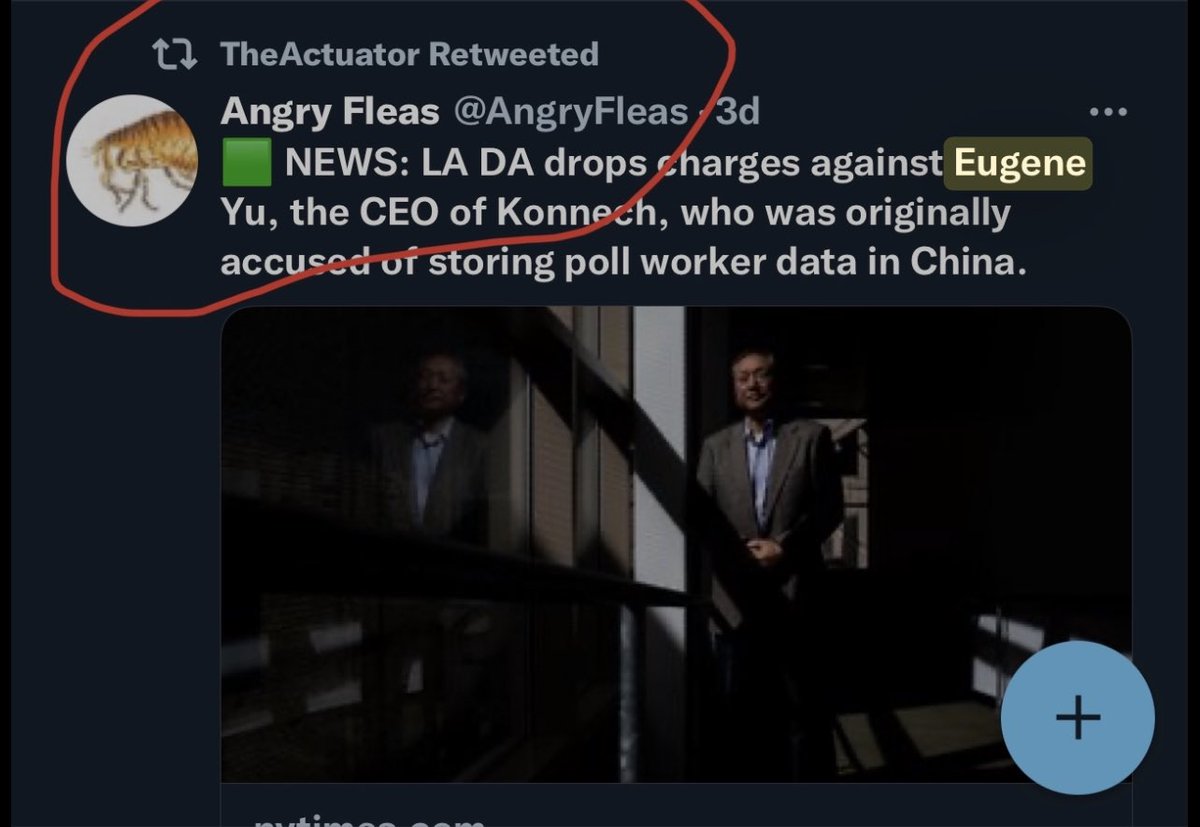Open the nytimes.com domain link below image

click(368, 818)
